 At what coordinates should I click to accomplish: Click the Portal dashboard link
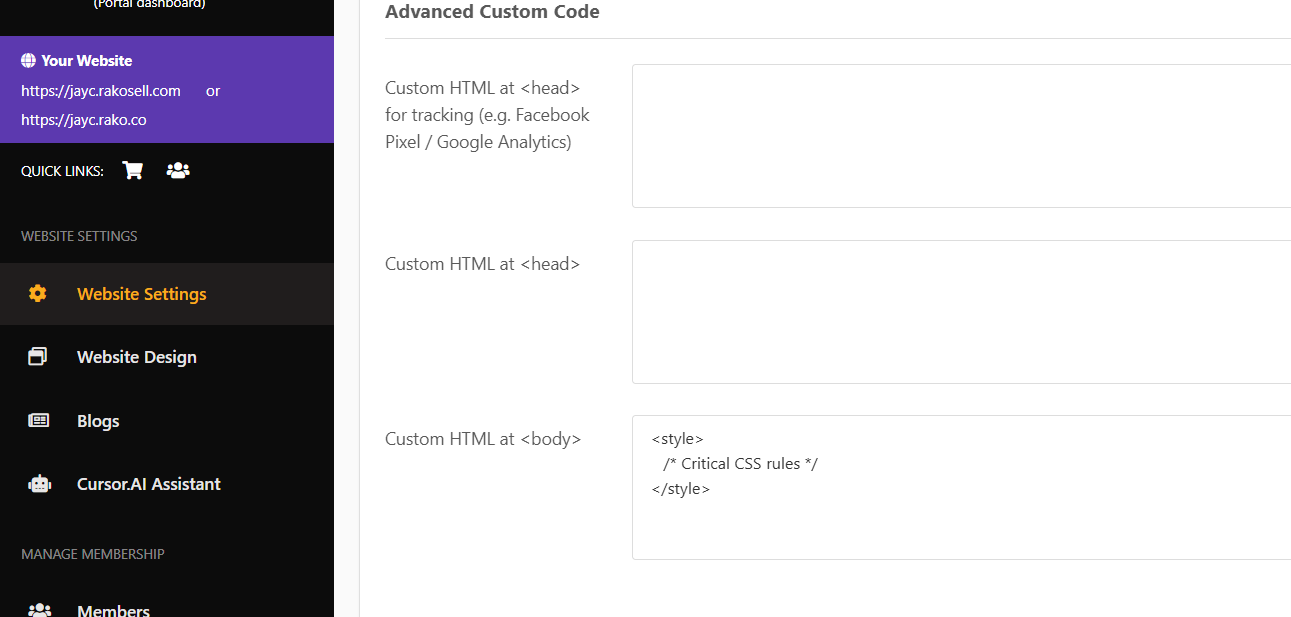tap(149, 4)
